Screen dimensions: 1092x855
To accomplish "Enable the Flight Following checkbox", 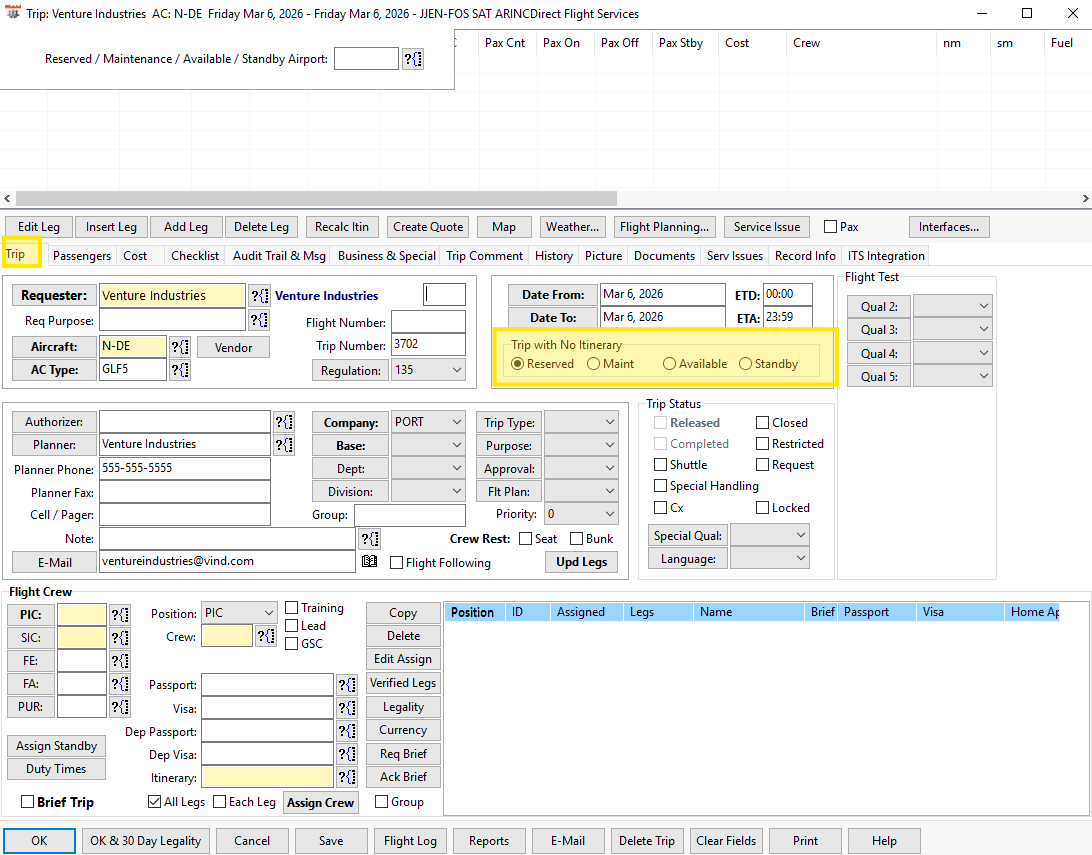I will pyautogui.click(x=397, y=563).
